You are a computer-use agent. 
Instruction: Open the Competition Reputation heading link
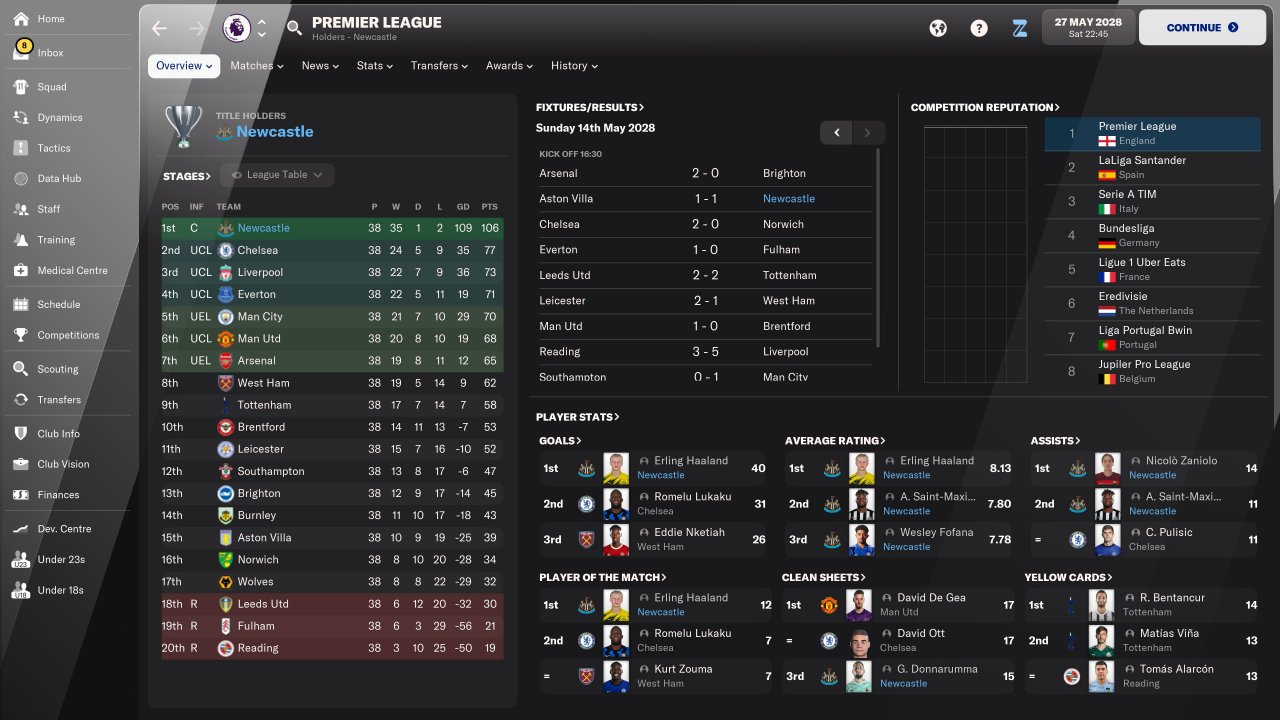(985, 107)
